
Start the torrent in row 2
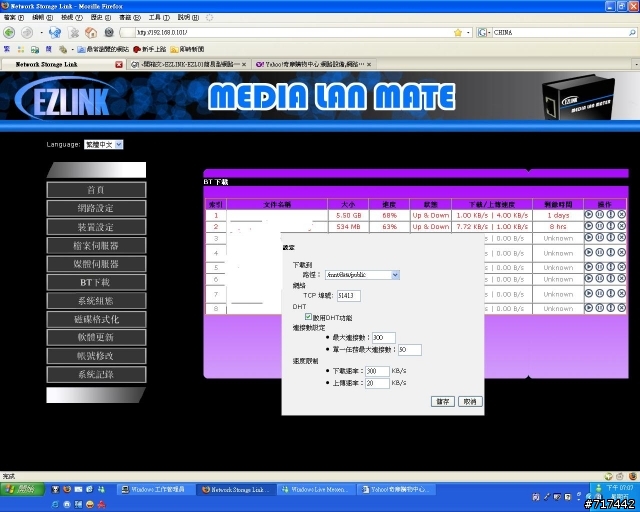click(x=589, y=225)
